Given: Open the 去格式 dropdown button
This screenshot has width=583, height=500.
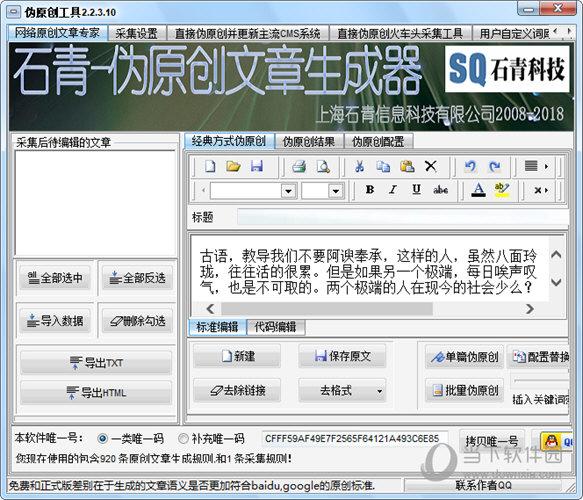Looking at the screenshot, I should coord(342,391).
